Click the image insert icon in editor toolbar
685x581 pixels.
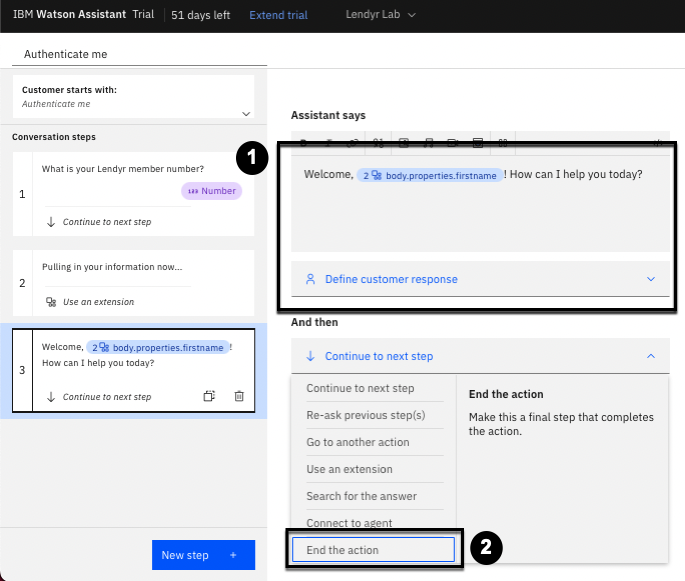click(x=404, y=142)
